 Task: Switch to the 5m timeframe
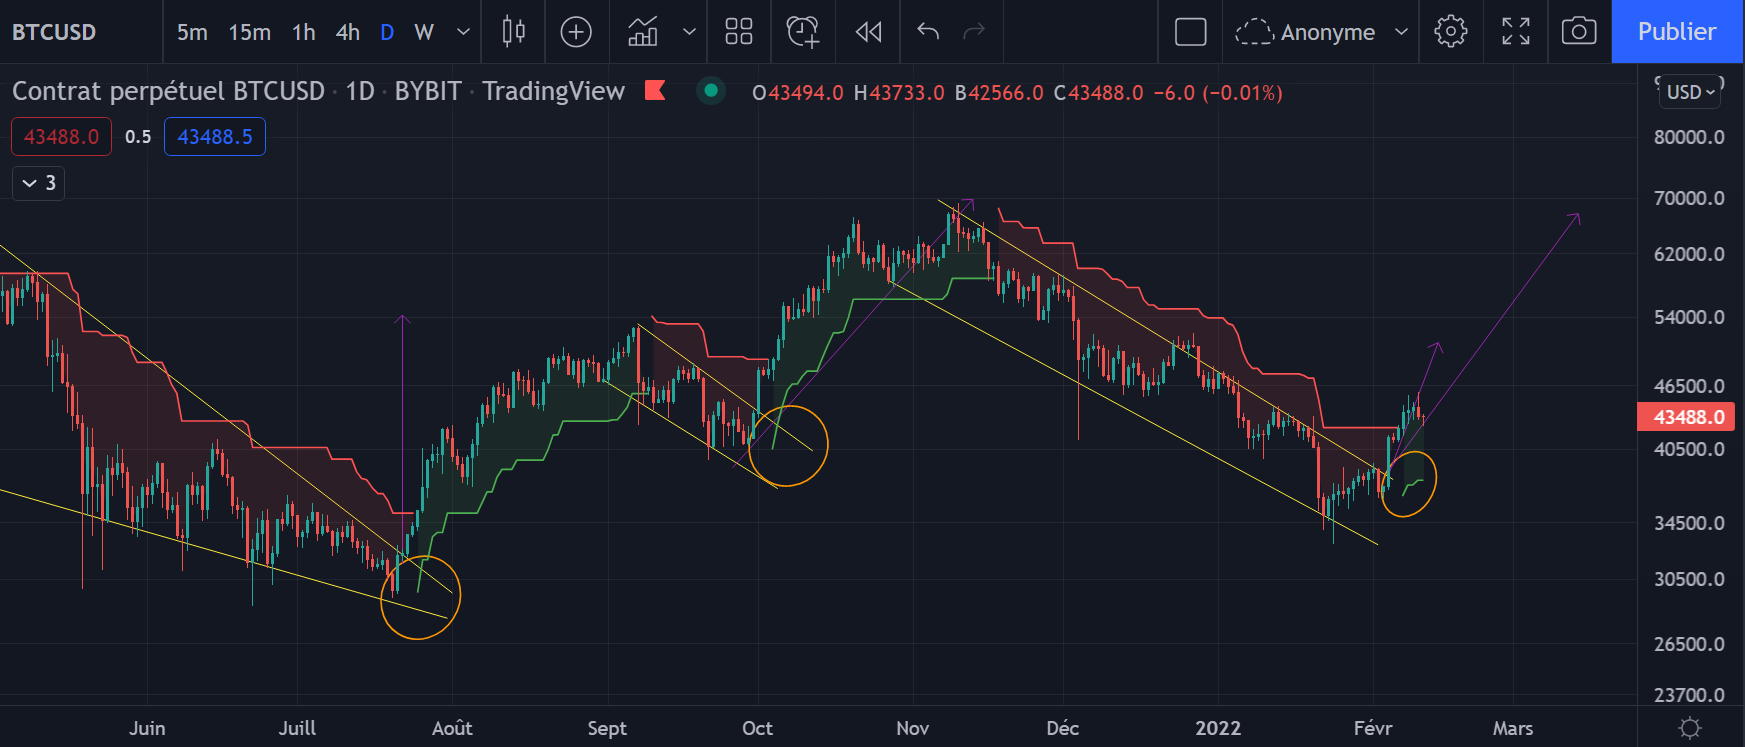(x=192, y=32)
